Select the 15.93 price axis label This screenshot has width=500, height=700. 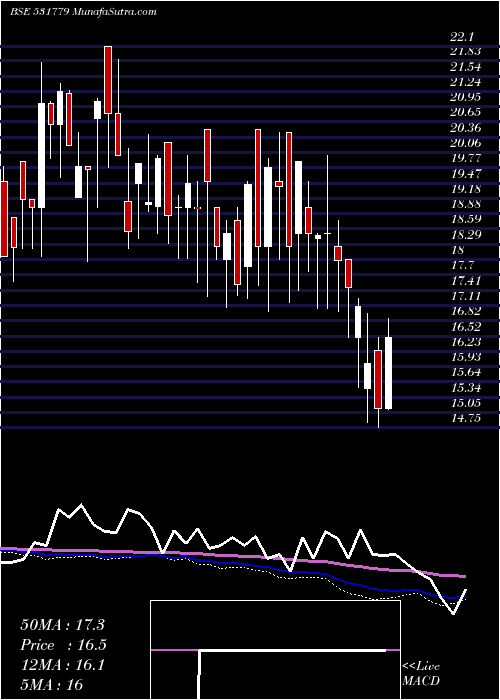(x=465, y=358)
